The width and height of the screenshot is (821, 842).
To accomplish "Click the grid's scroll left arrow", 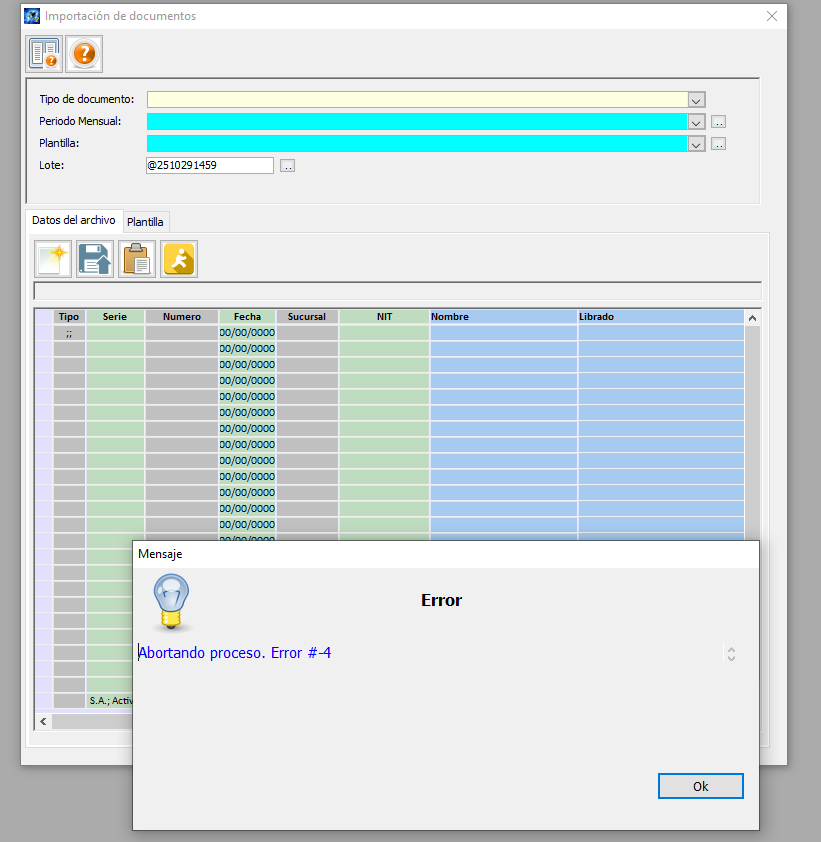I will point(43,721).
